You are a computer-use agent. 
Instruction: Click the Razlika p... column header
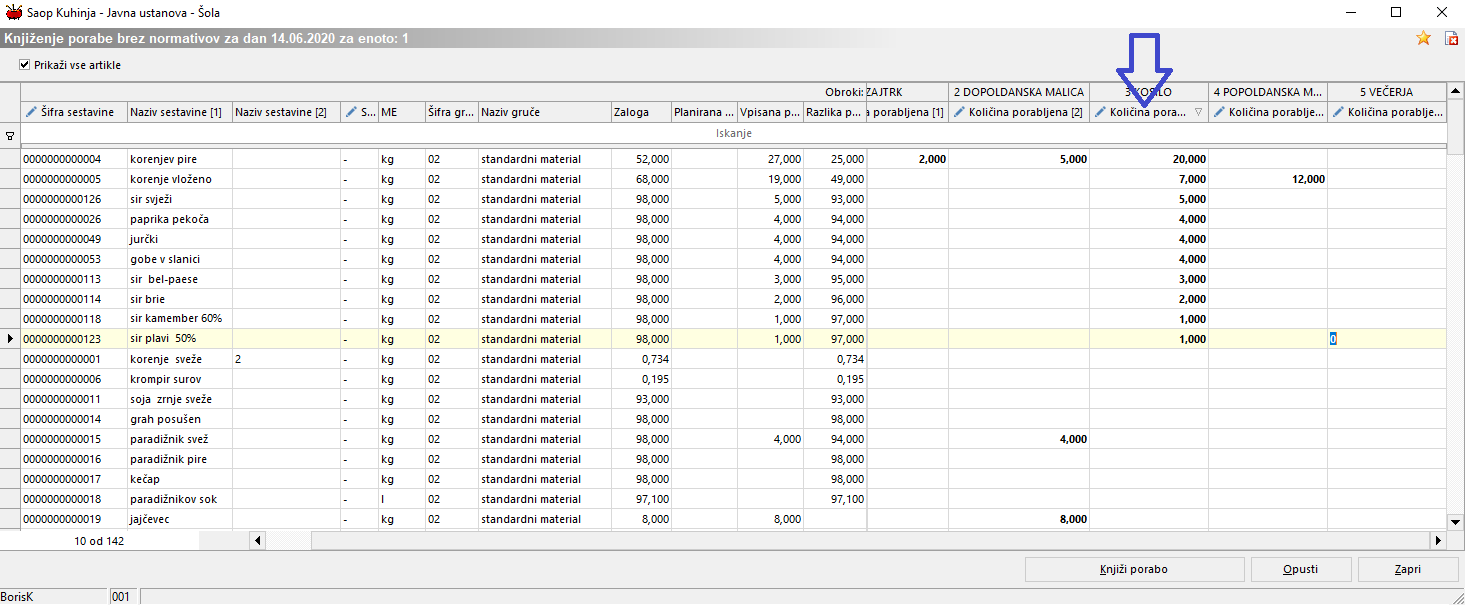click(x=835, y=112)
